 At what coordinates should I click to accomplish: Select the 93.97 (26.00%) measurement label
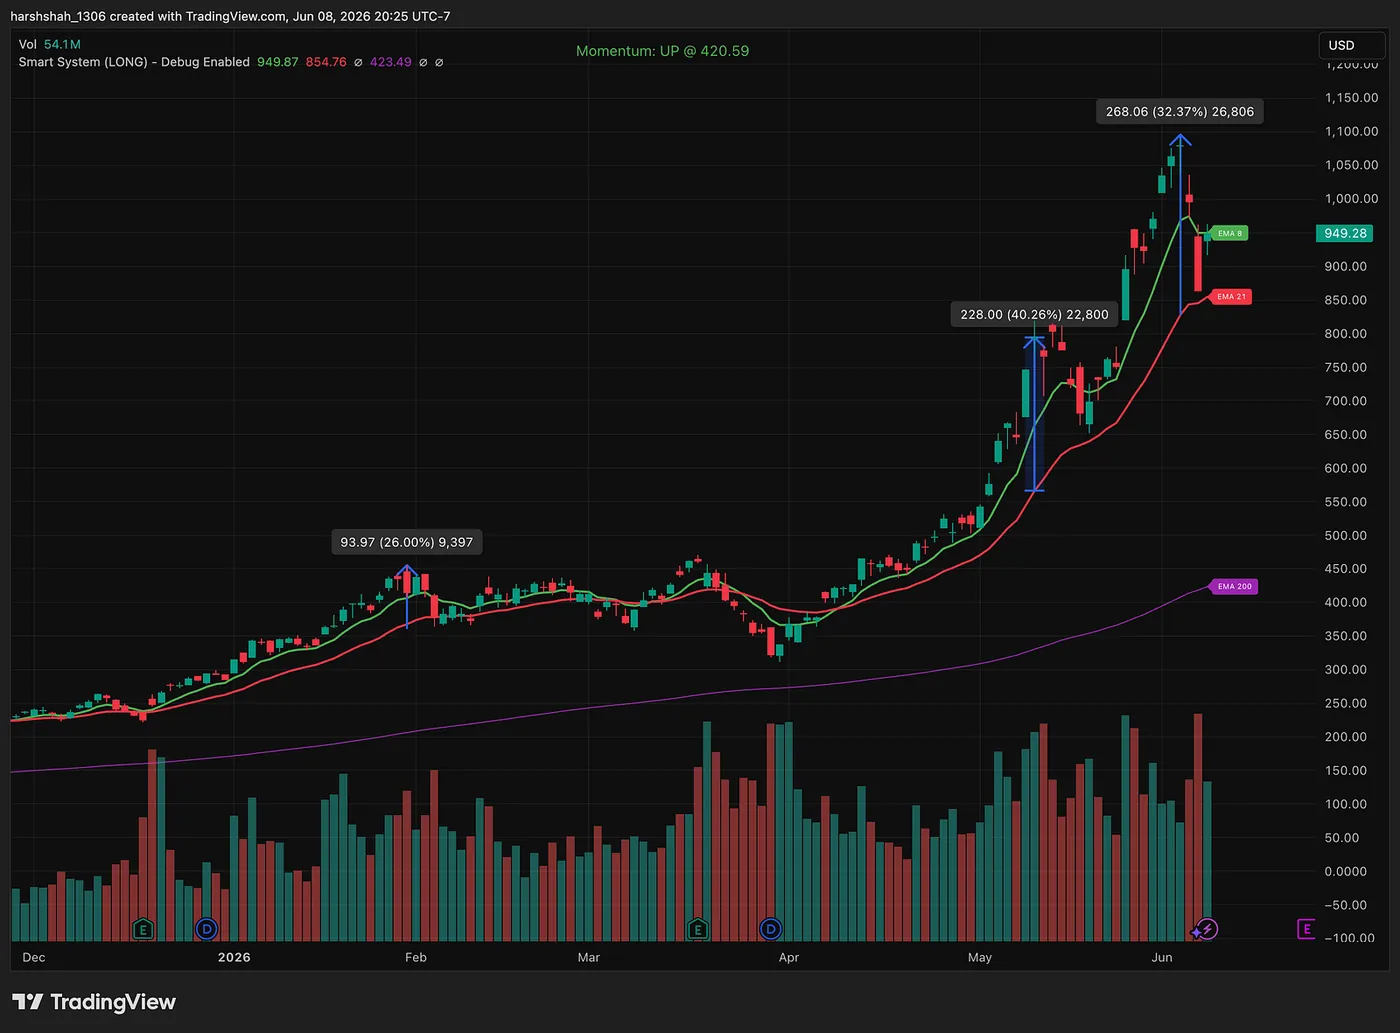click(407, 542)
